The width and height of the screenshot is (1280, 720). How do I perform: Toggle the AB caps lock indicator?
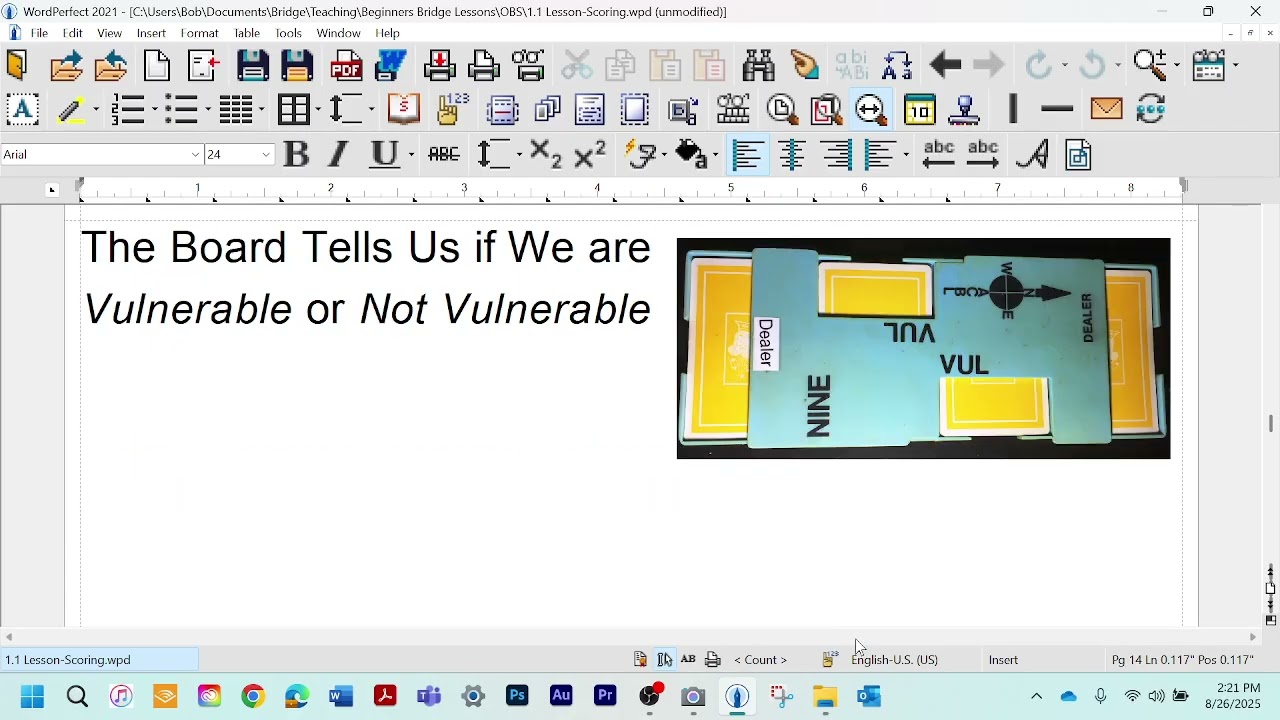[688, 660]
